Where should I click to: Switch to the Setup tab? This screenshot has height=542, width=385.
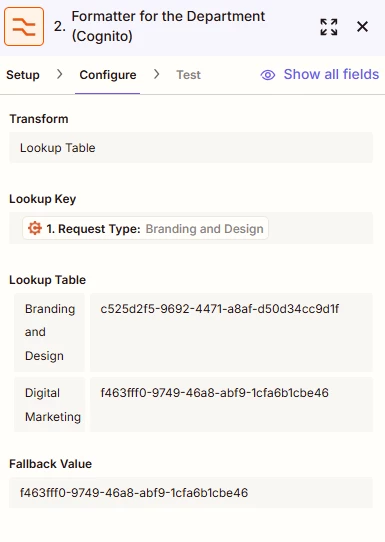coord(23,75)
